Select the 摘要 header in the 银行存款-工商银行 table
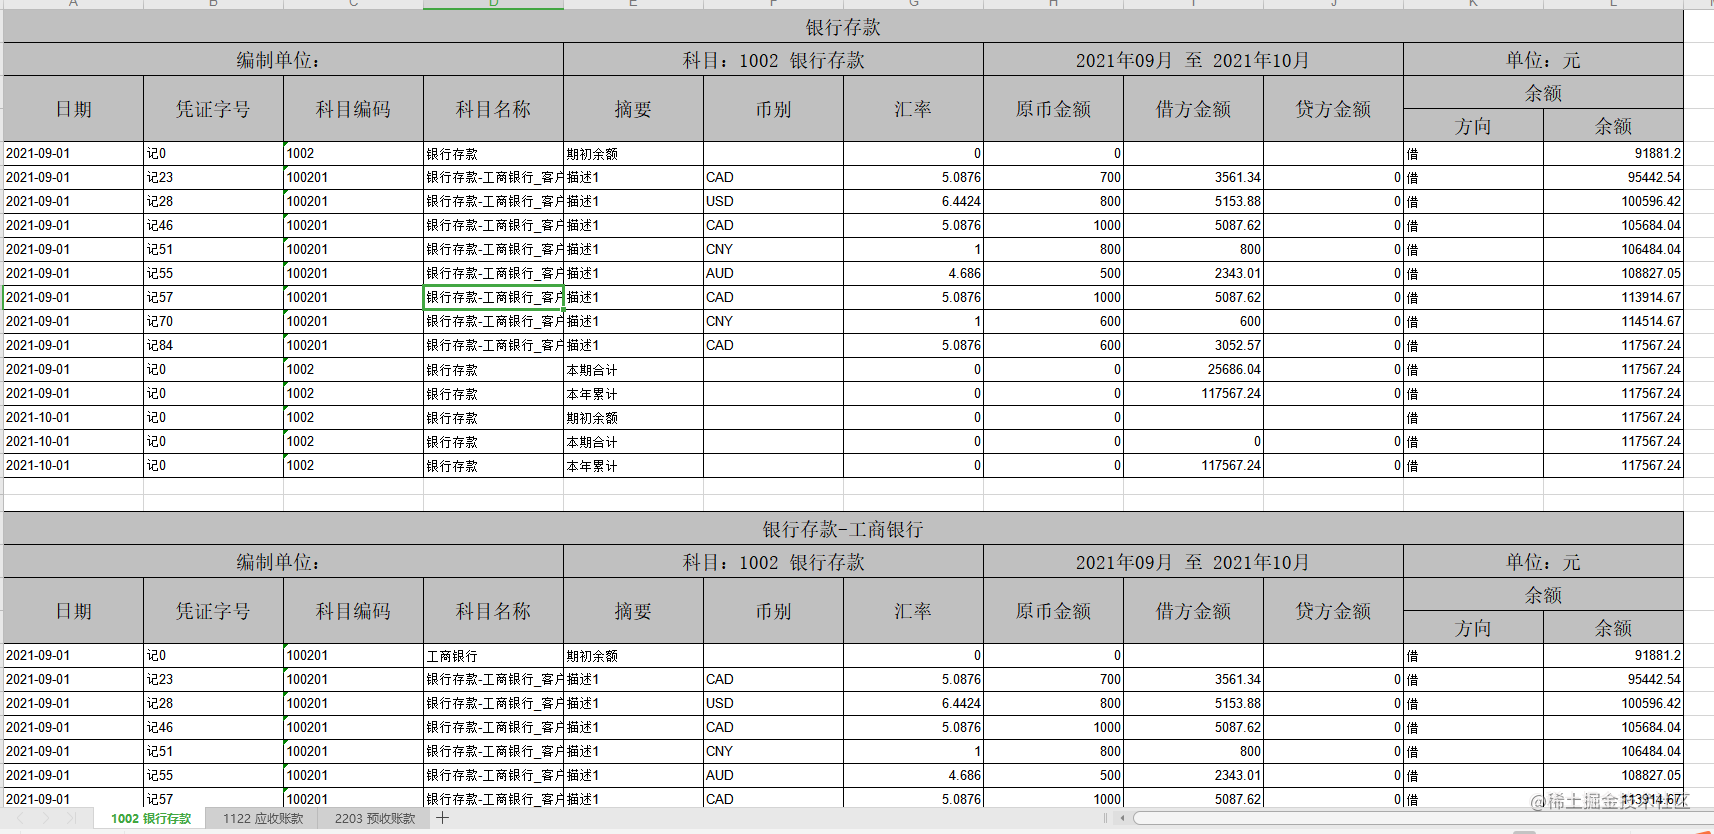The image size is (1714, 834). [x=633, y=611]
